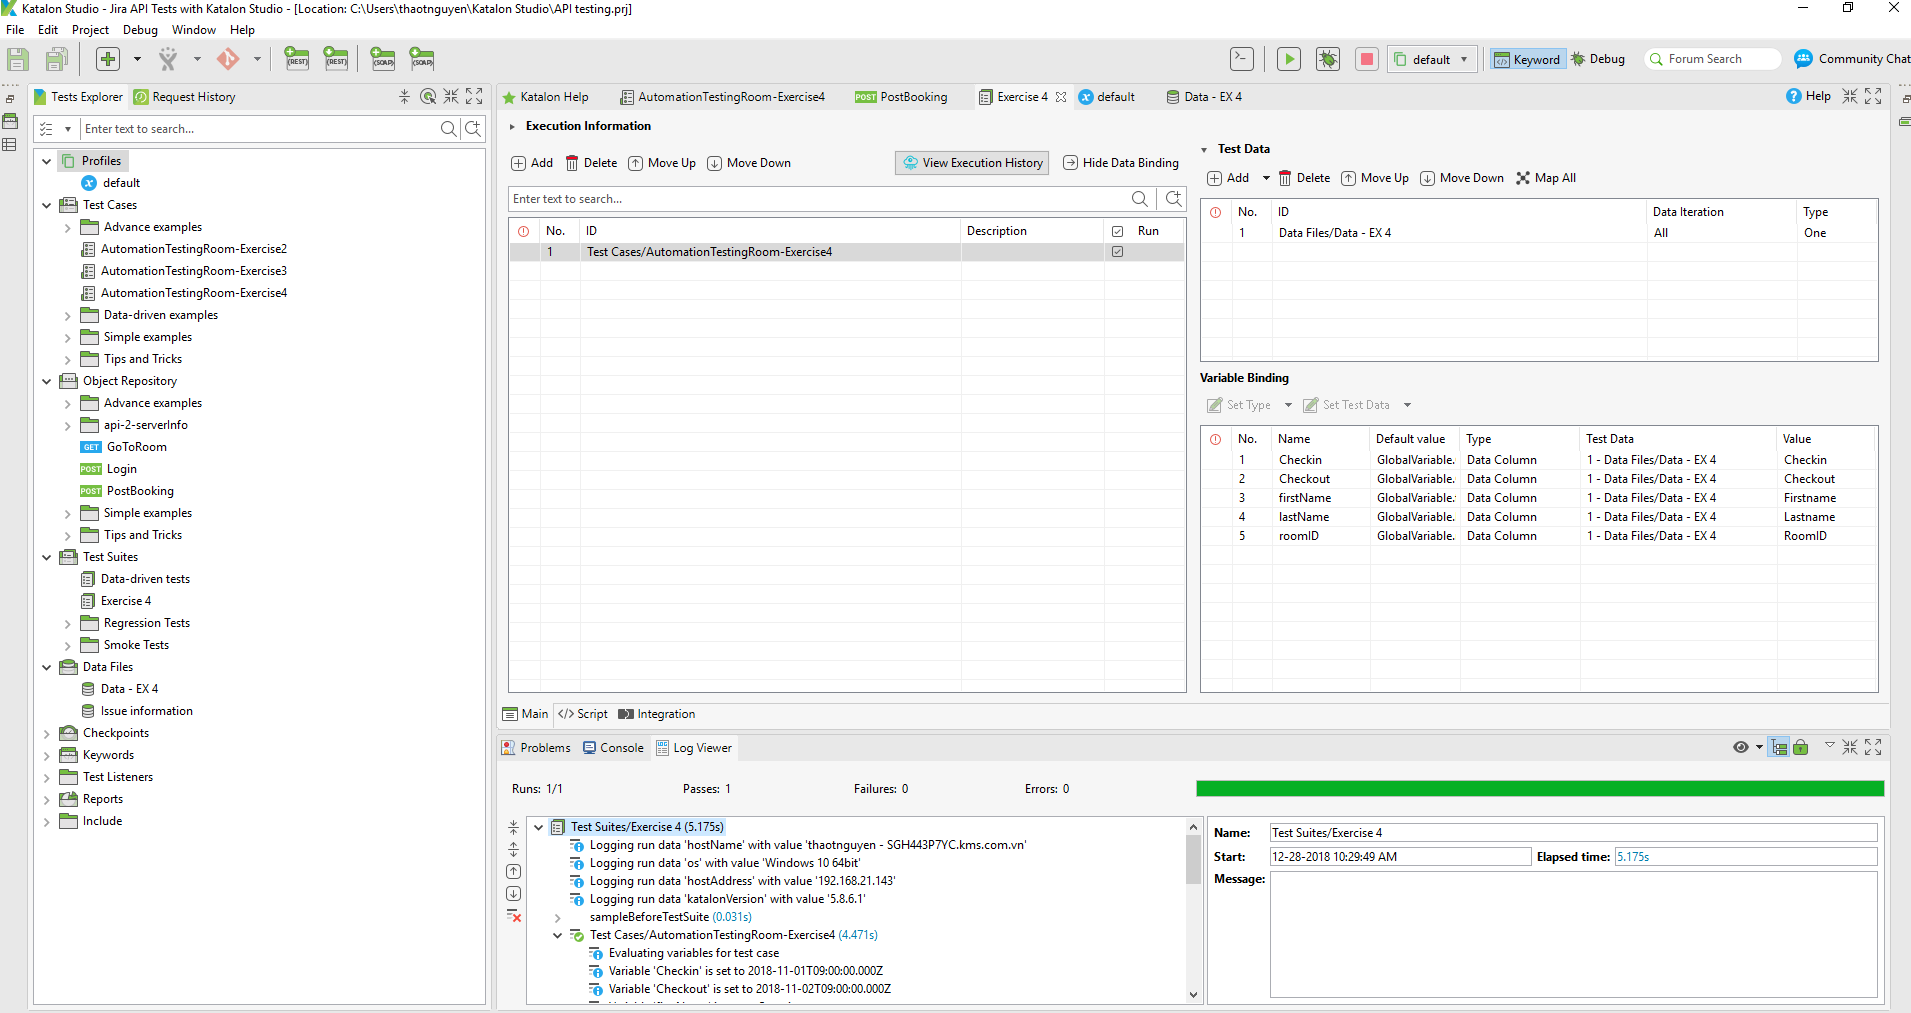Open the JIRA integration icon in toolbar
Image resolution: width=1911 pixels, height=1013 pixels.
168,58
